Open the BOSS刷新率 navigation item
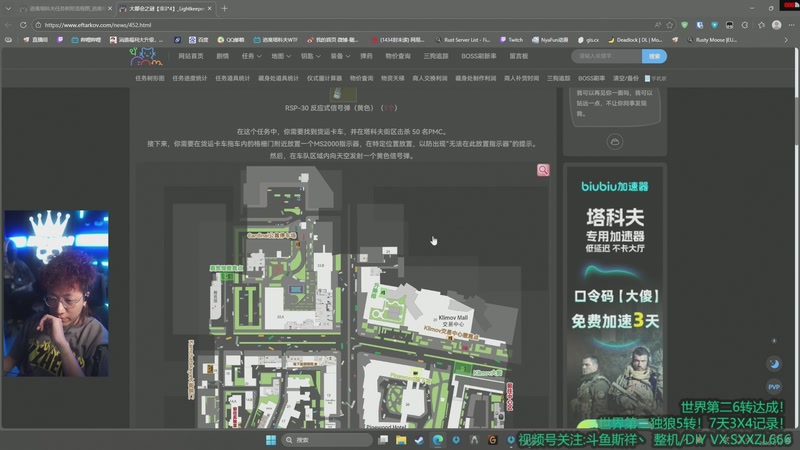 [479, 56]
